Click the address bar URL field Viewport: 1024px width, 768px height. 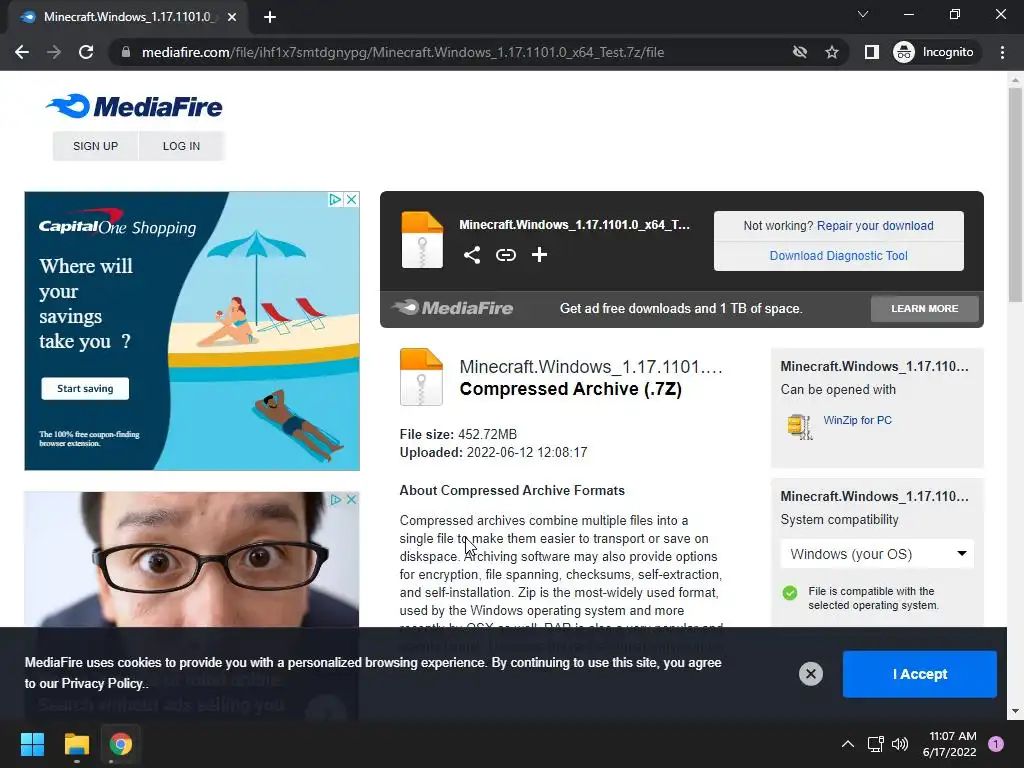click(403, 52)
